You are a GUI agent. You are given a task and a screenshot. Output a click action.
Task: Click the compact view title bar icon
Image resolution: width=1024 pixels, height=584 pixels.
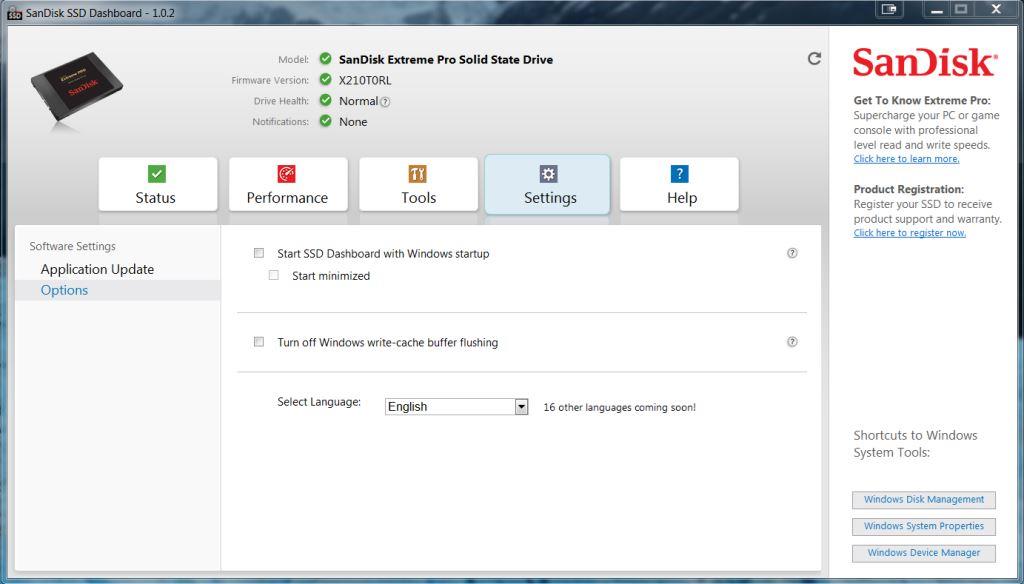point(889,9)
